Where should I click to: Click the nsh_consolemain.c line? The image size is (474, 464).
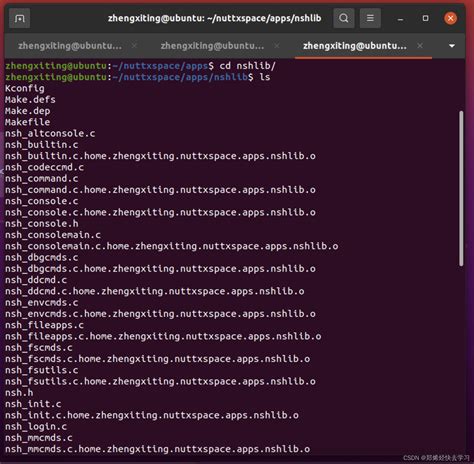53,235
